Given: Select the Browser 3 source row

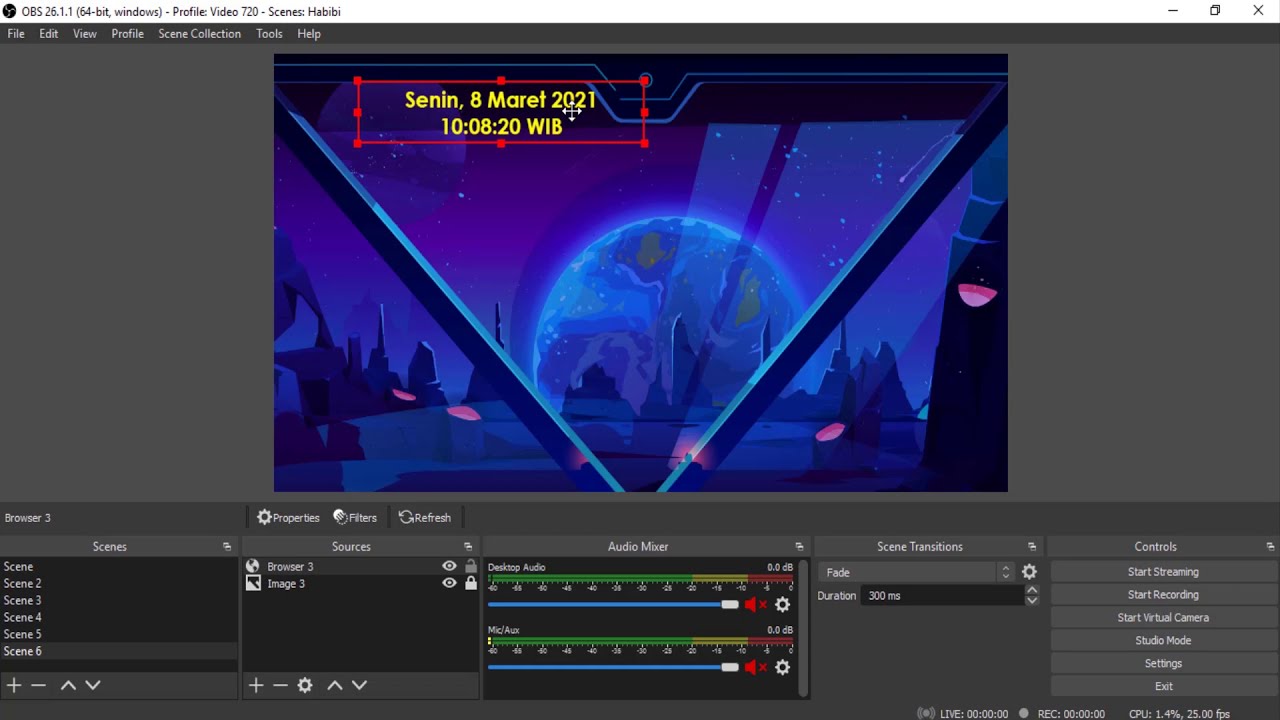Looking at the screenshot, I should click(x=361, y=566).
